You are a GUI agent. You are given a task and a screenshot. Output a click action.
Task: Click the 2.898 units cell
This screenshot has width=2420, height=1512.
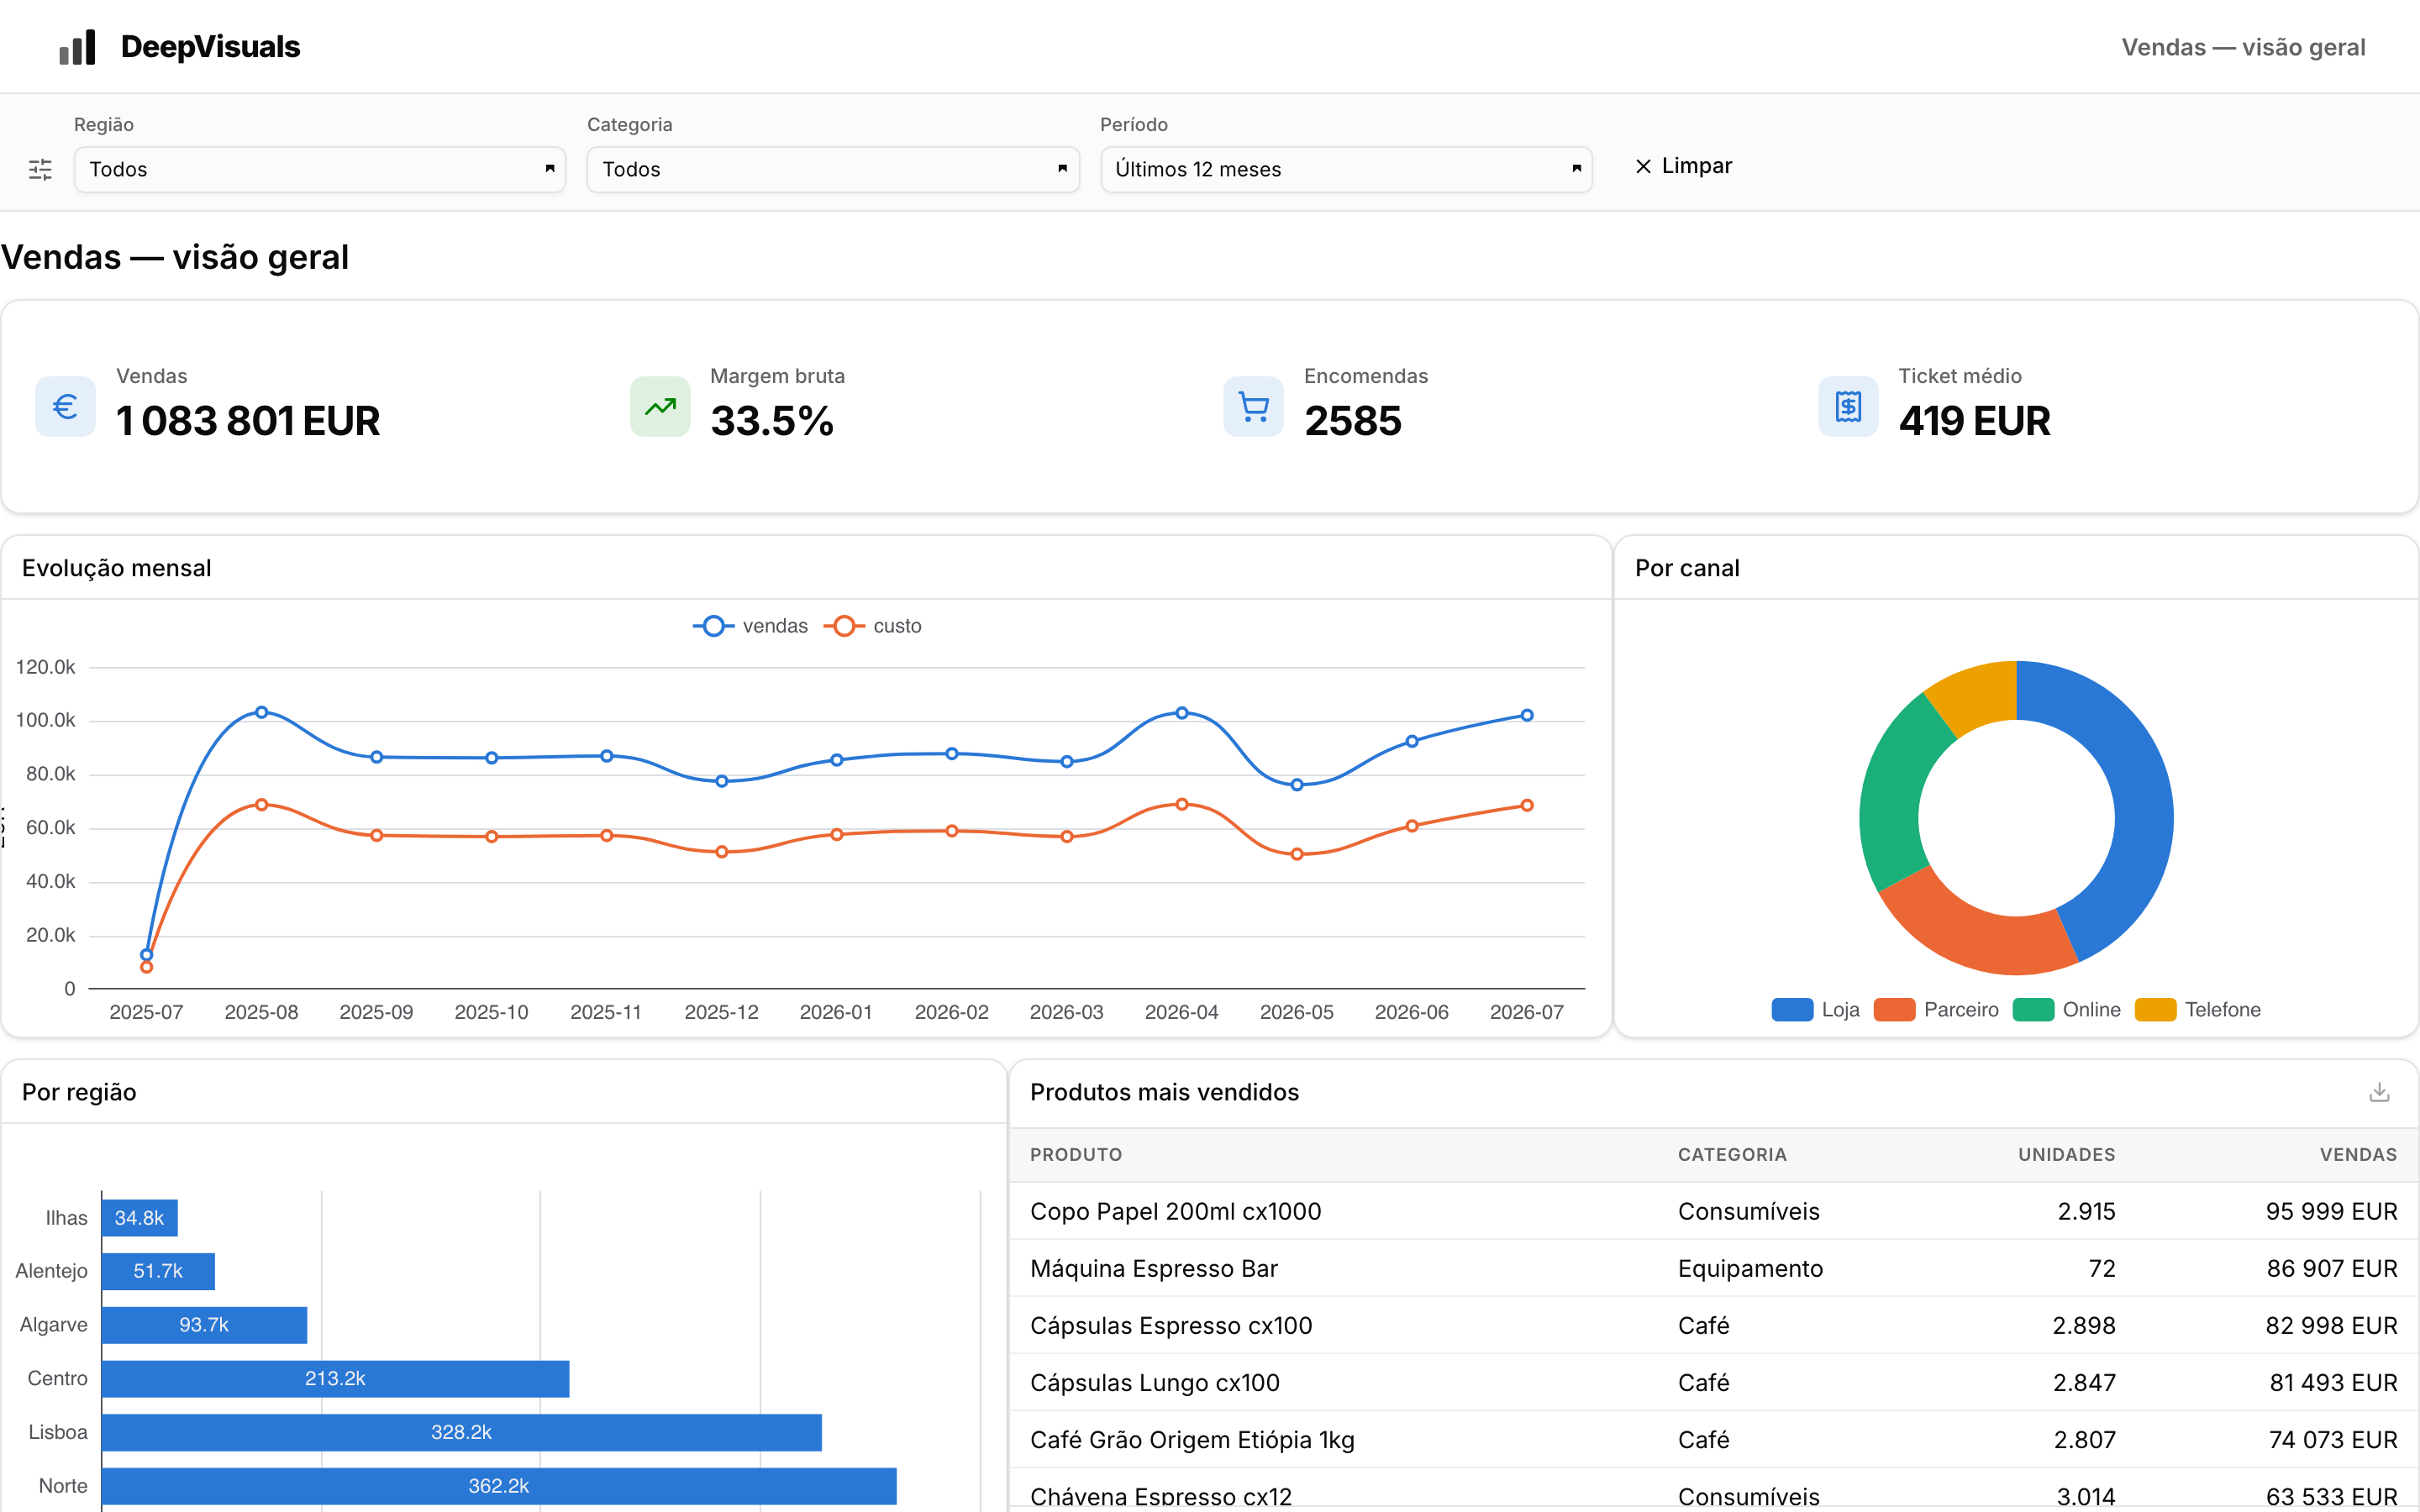(x=2084, y=1325)
